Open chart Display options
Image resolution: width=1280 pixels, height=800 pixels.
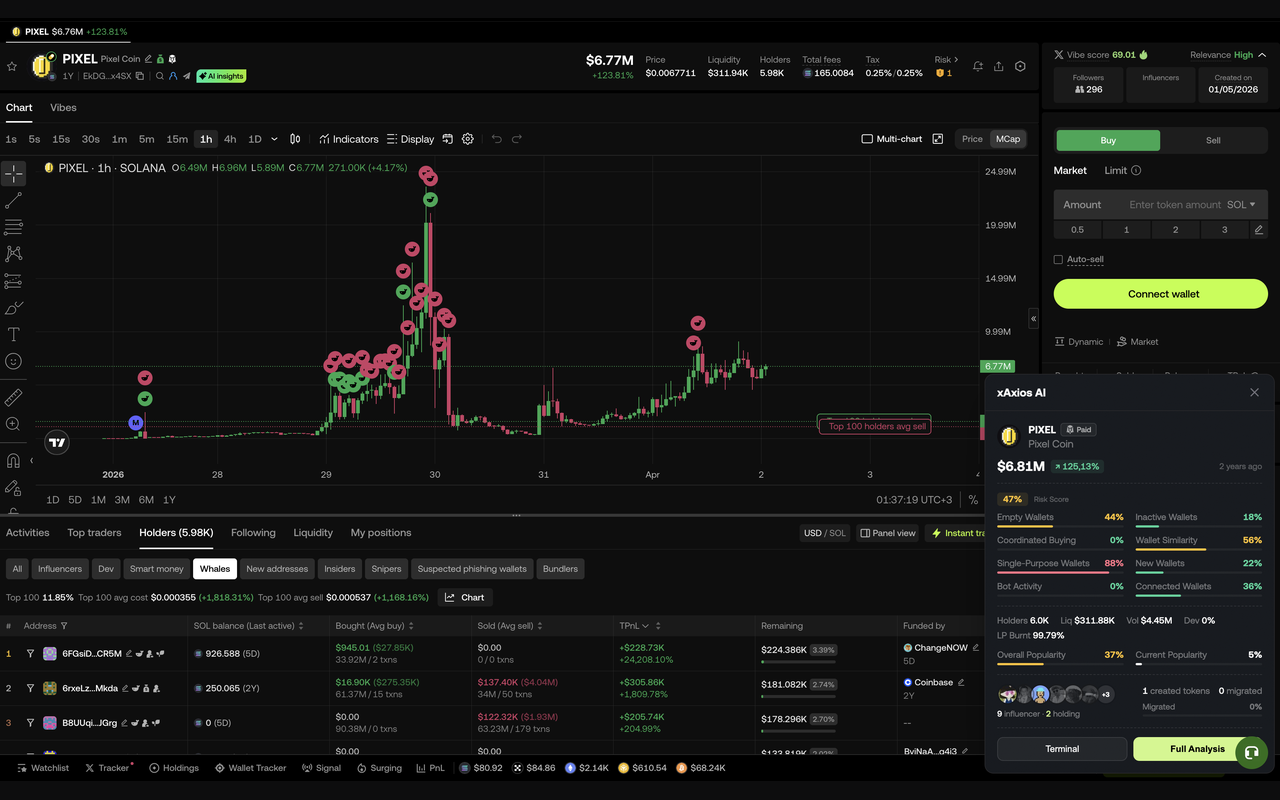(x=410, y=139)
